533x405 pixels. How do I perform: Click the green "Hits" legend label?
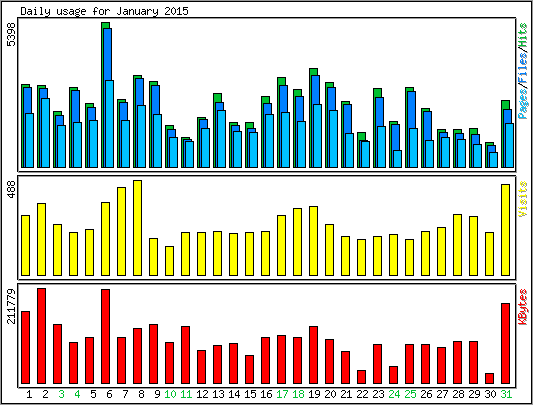523,34
